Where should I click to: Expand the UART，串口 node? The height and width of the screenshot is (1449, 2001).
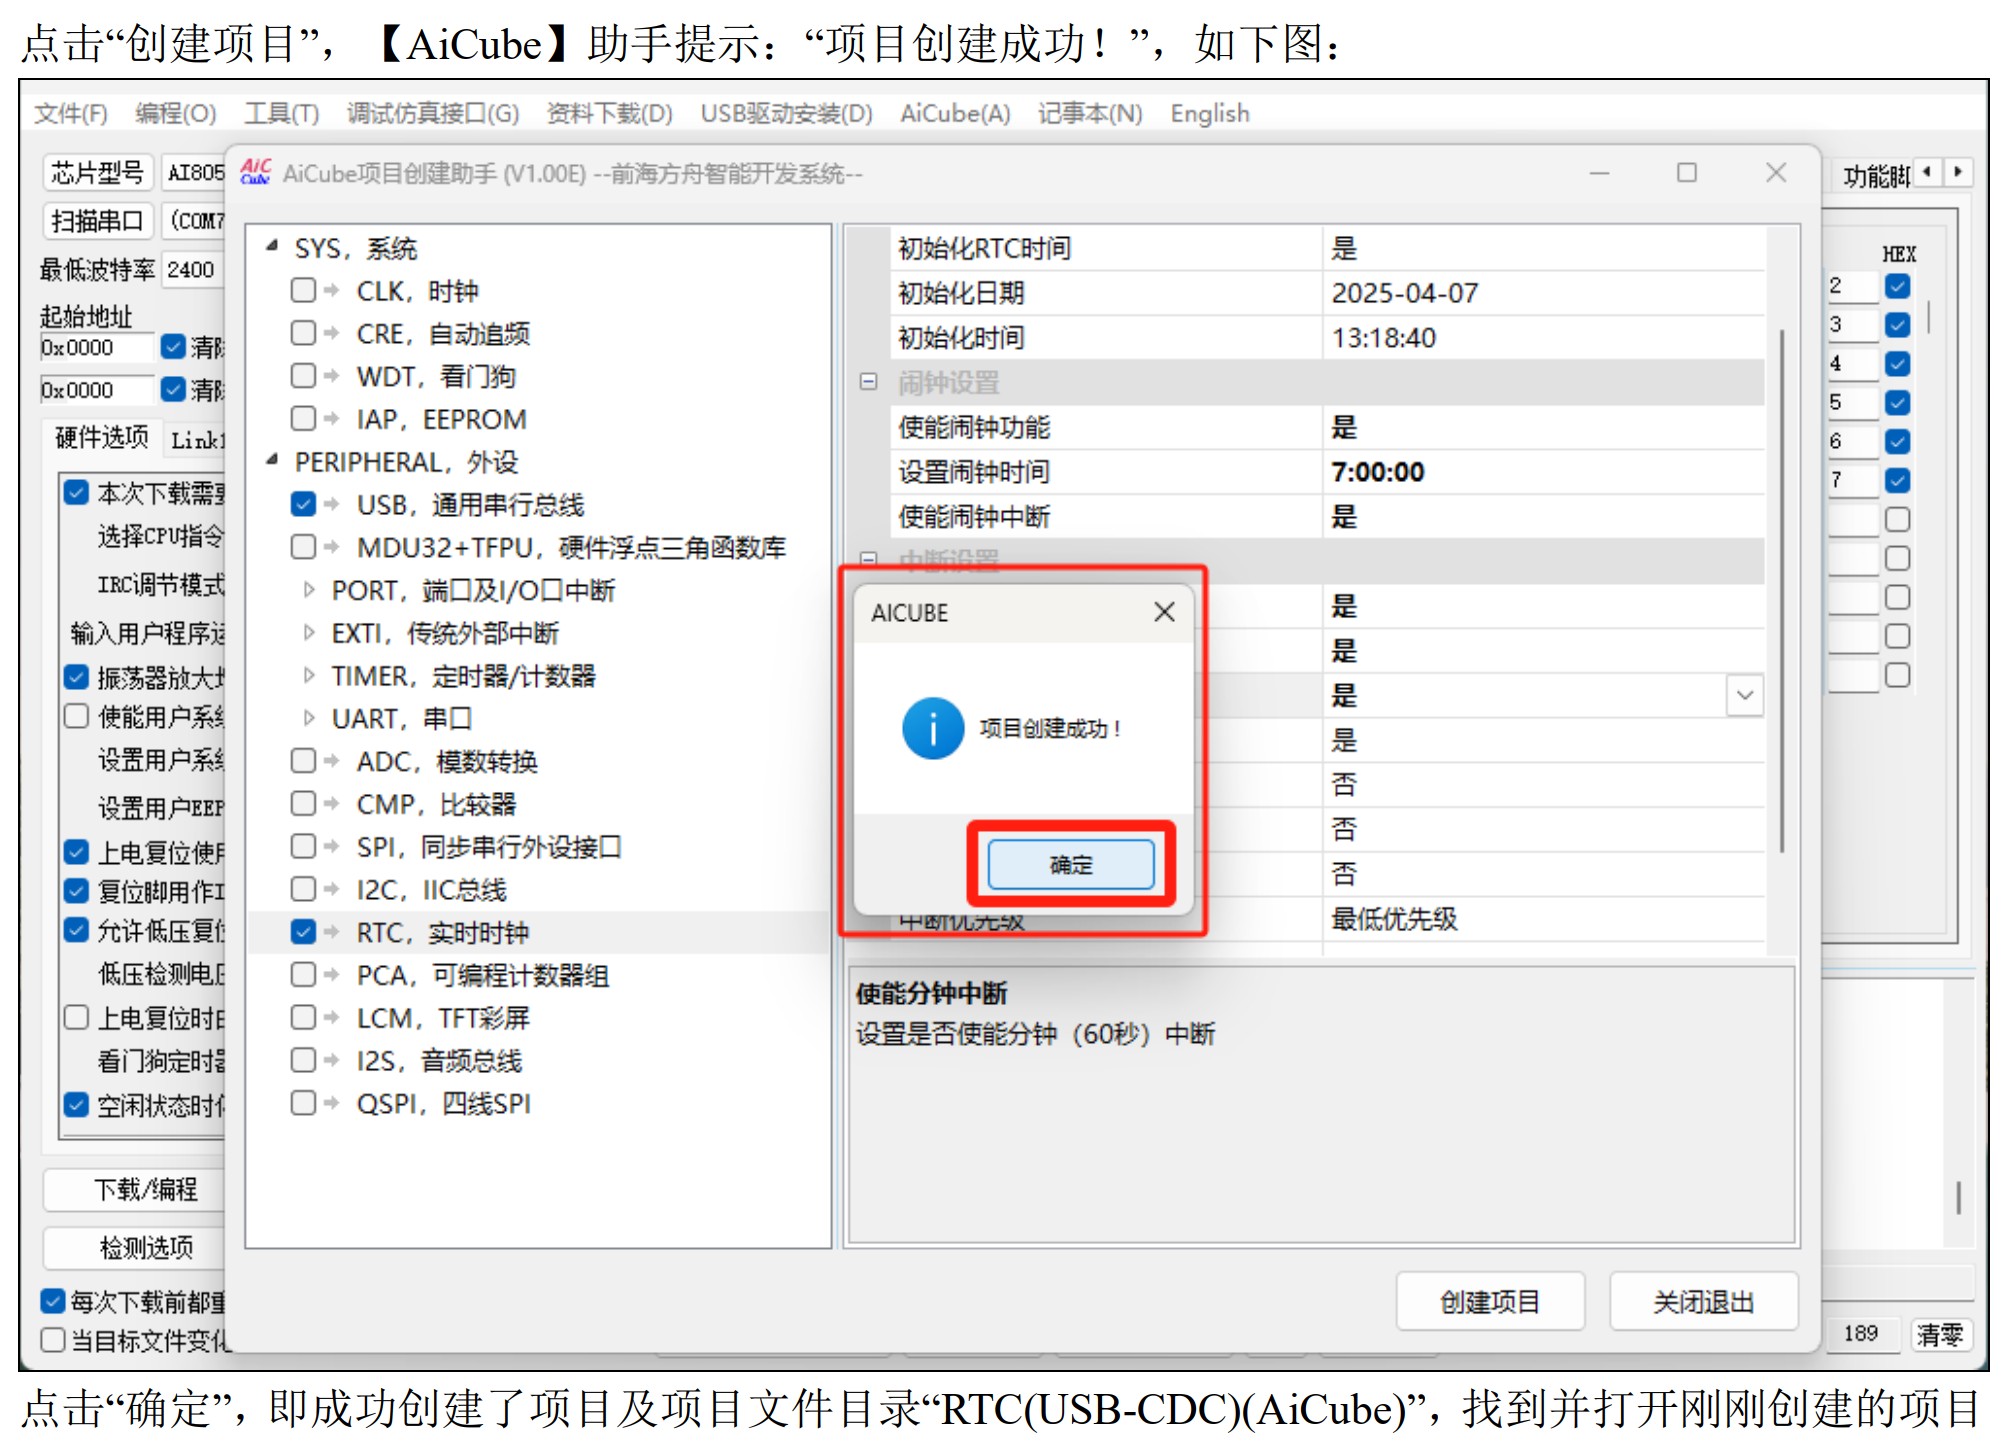(x=309, y=718)
